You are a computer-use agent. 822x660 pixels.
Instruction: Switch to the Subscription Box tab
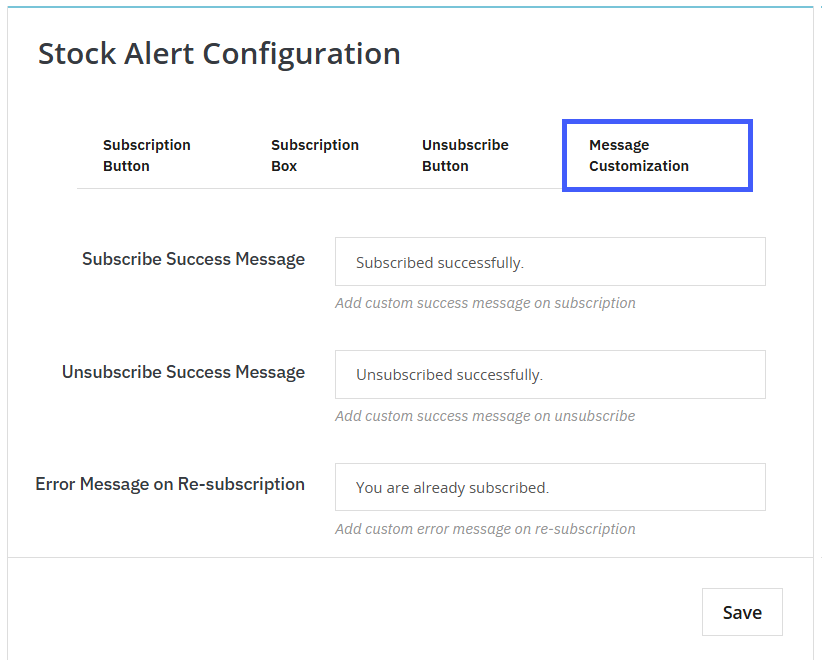(x=314, y=155)
